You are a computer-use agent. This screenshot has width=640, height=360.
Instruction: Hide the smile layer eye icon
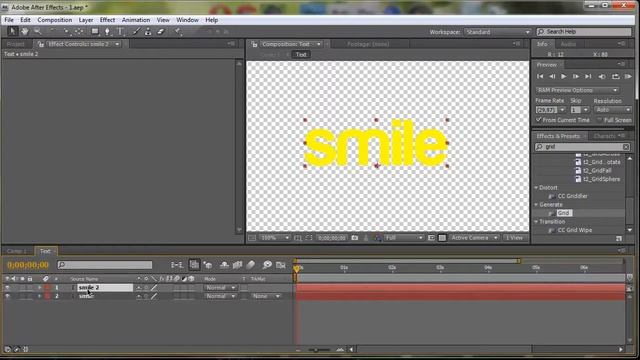tap(7, 296)
